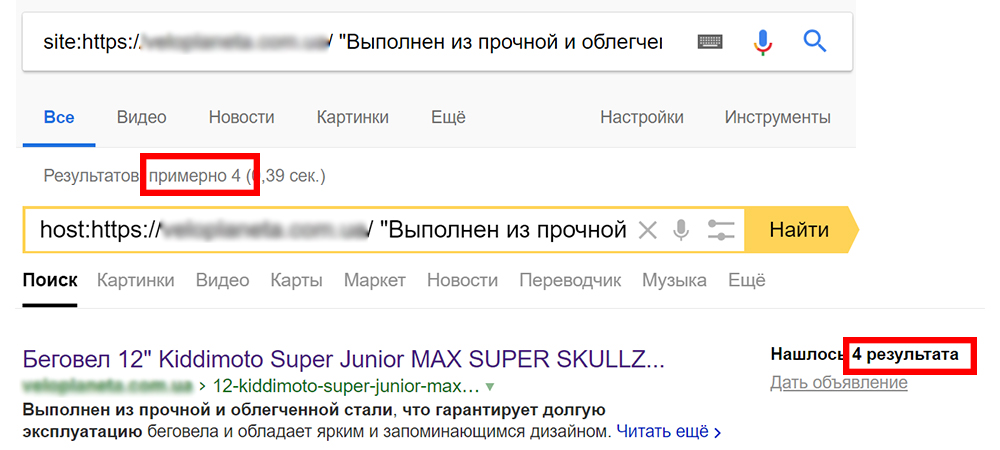The width and height of the screenshot is (1000, 450).
Task: Click the blue Google search magnifier
Action: coord(814,42)
